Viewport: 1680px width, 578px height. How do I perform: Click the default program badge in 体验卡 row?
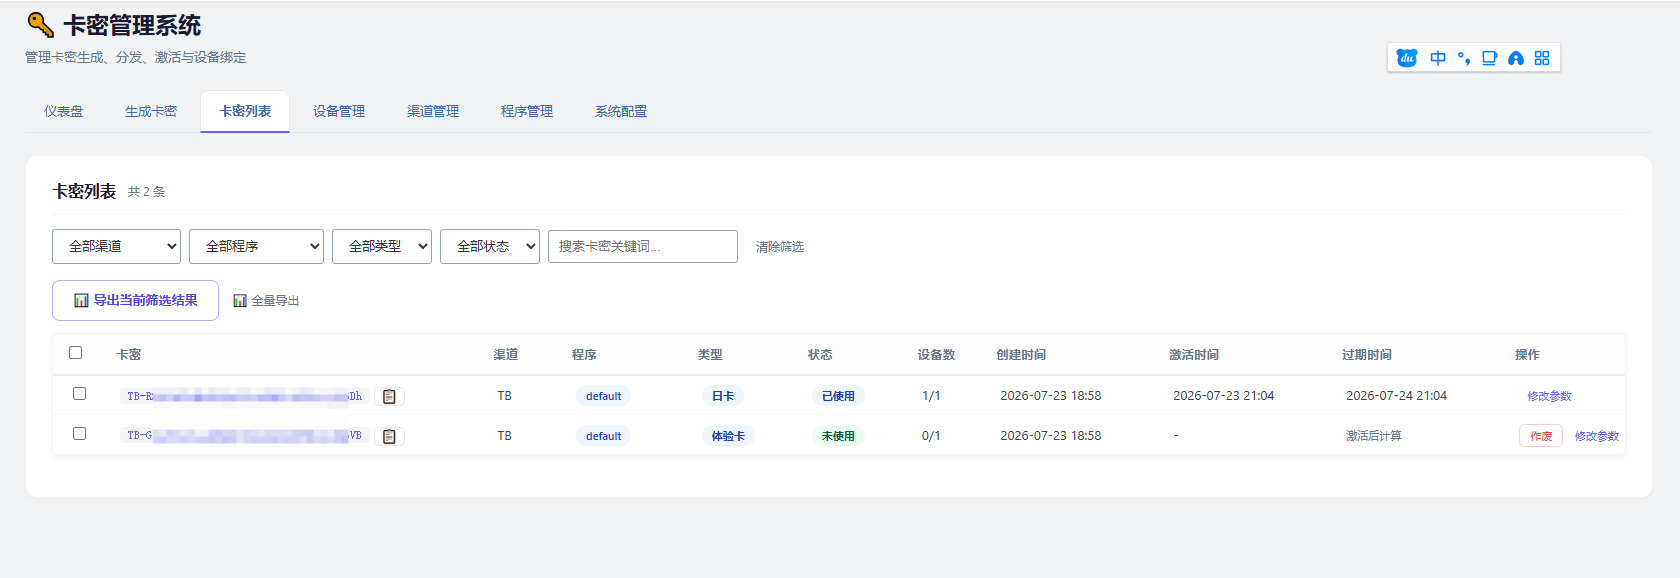(604, 436)
